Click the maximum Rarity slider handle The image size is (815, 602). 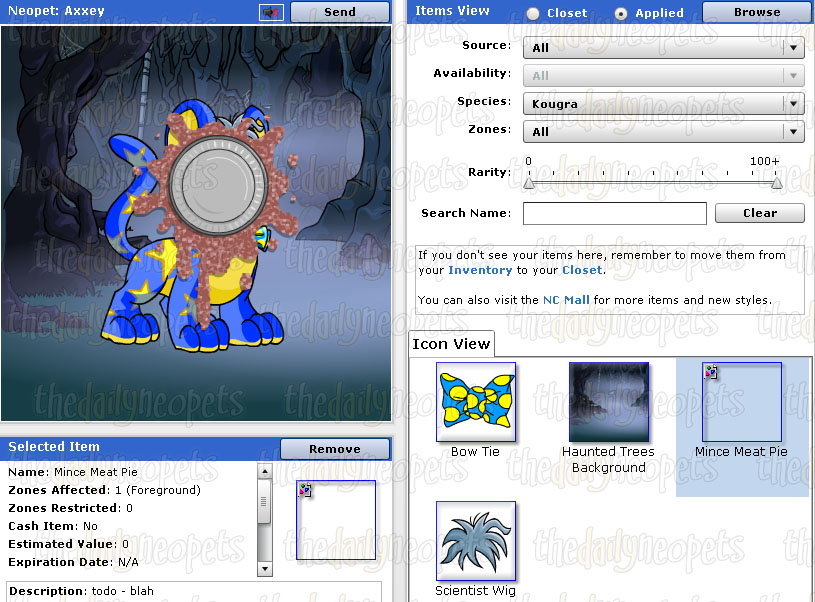(x=777, y=184)
